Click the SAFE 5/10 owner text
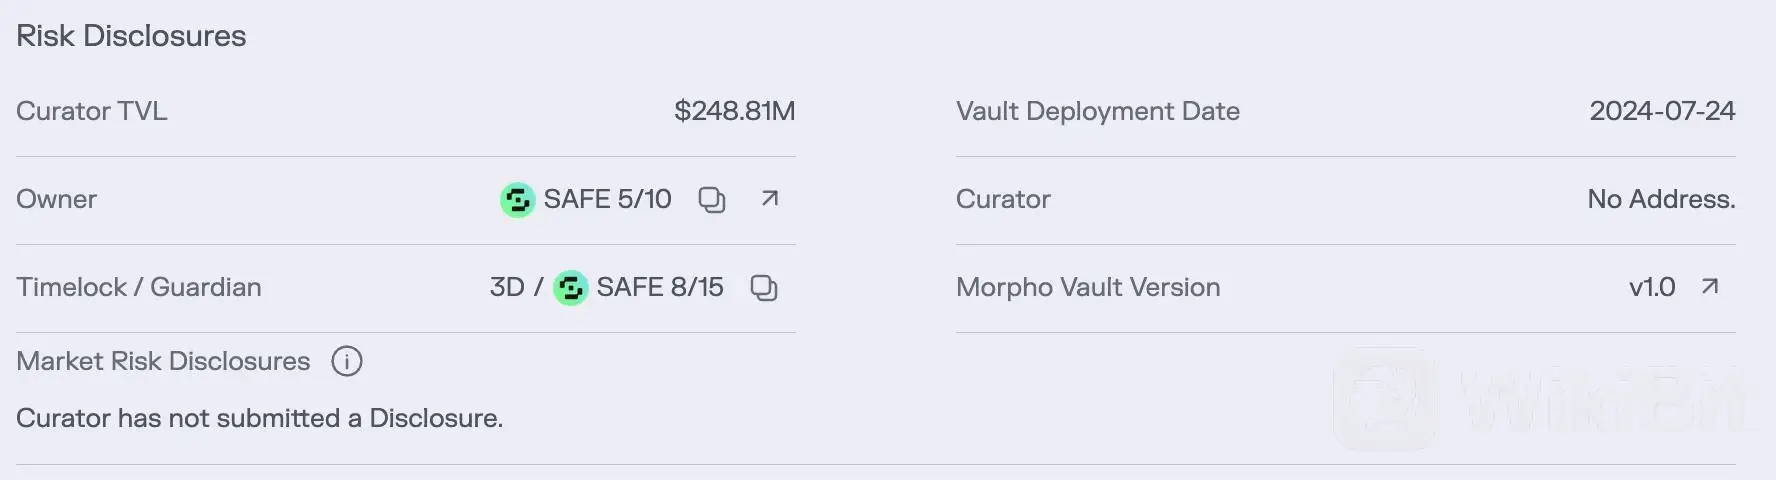This screenshot has width=1776, height=480. [607, 199]
